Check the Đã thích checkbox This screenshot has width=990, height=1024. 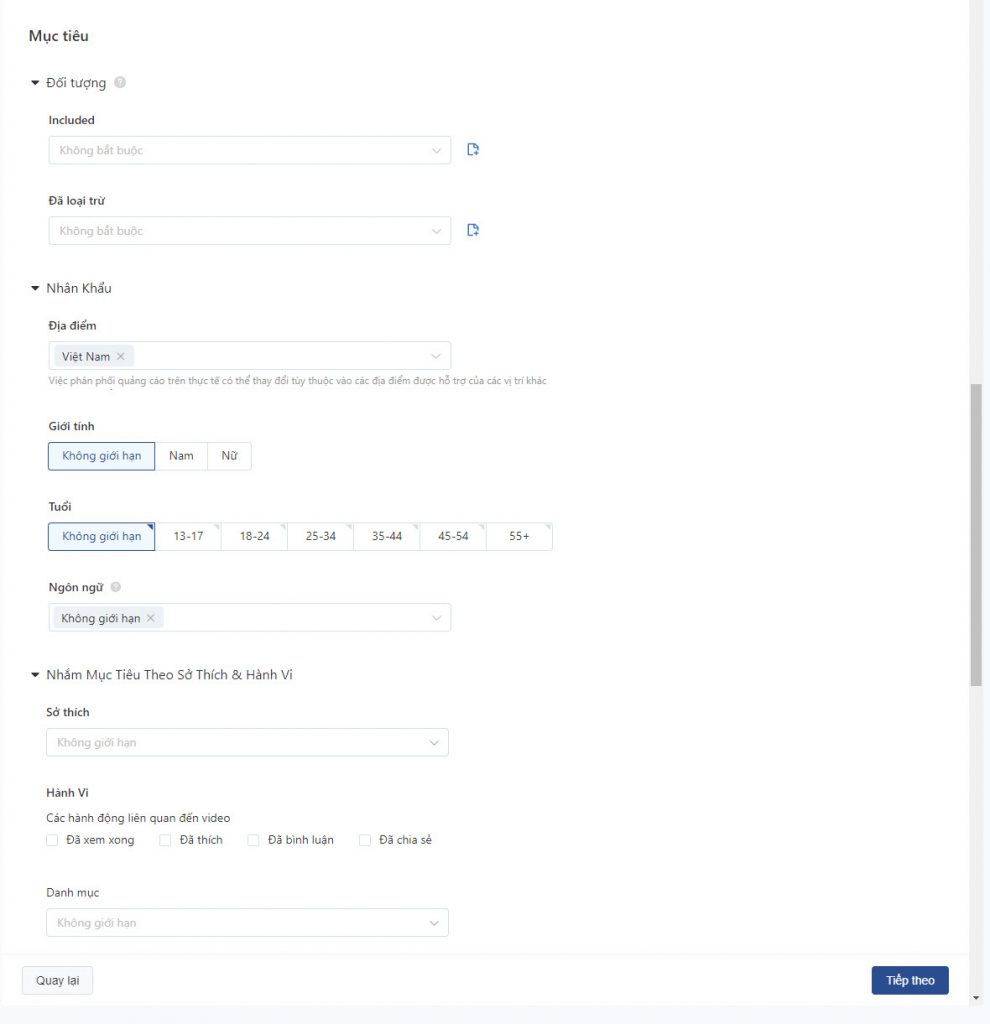click(165, 840)
